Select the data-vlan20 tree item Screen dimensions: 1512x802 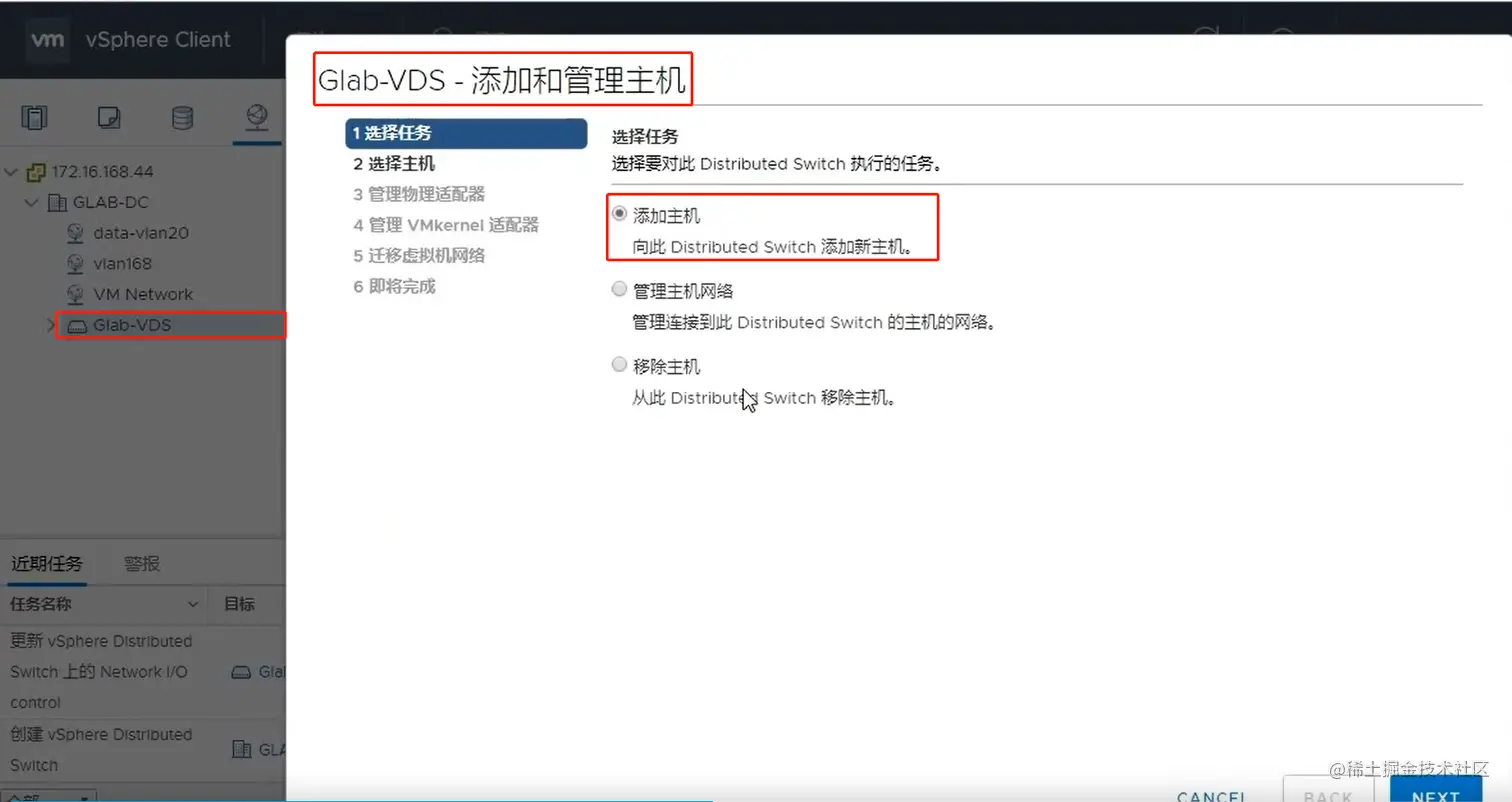(141, 233)
